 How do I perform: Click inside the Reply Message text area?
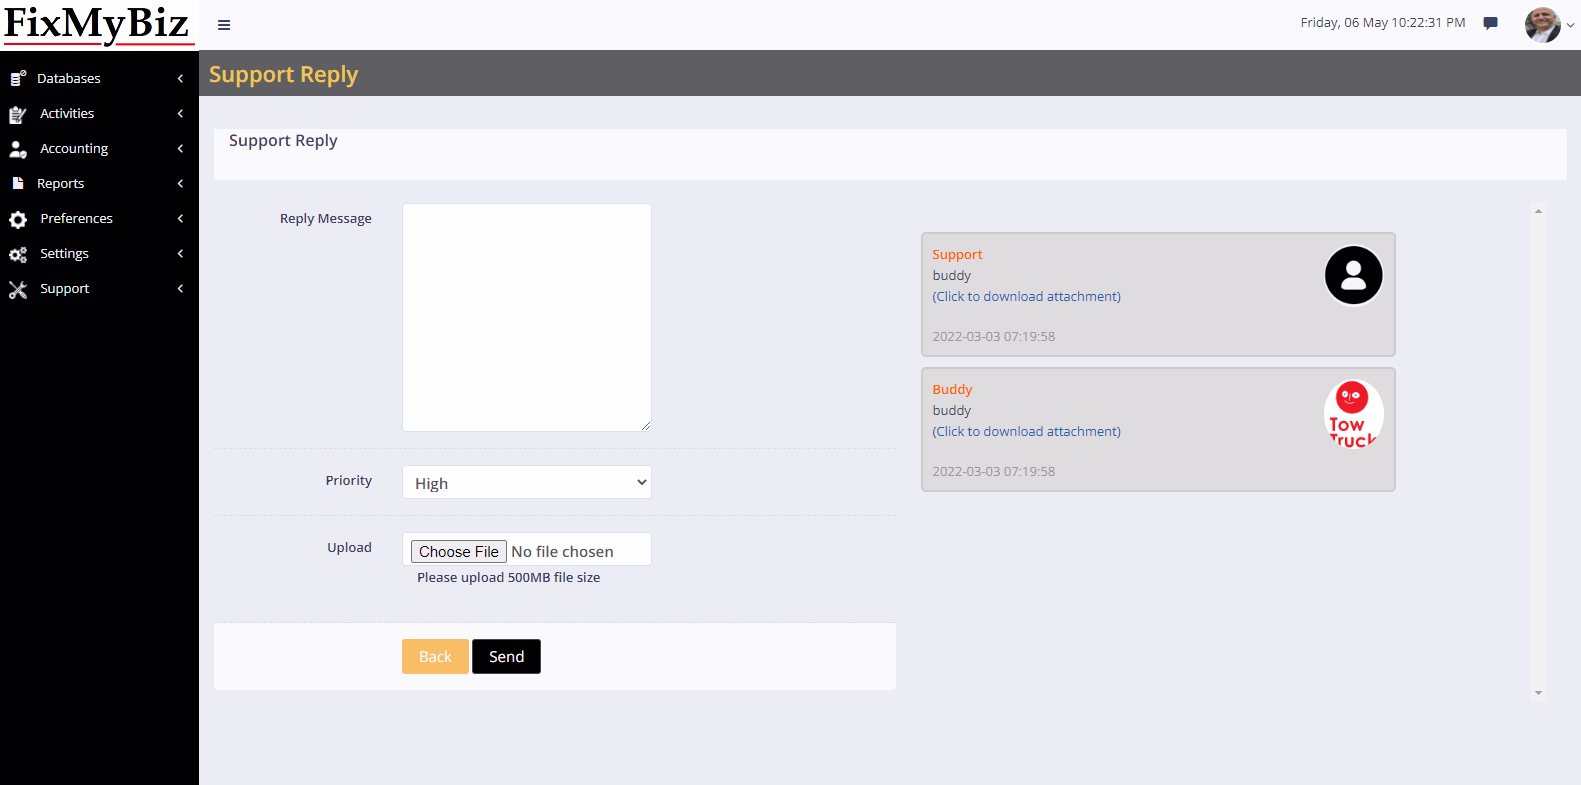pos(526,317)
